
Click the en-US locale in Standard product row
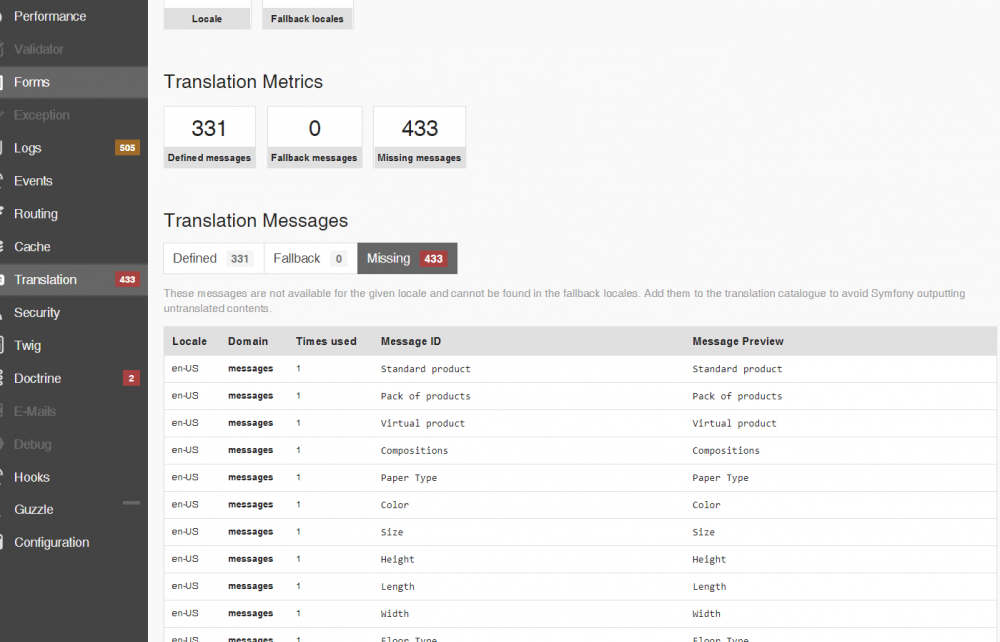point(185,368)
